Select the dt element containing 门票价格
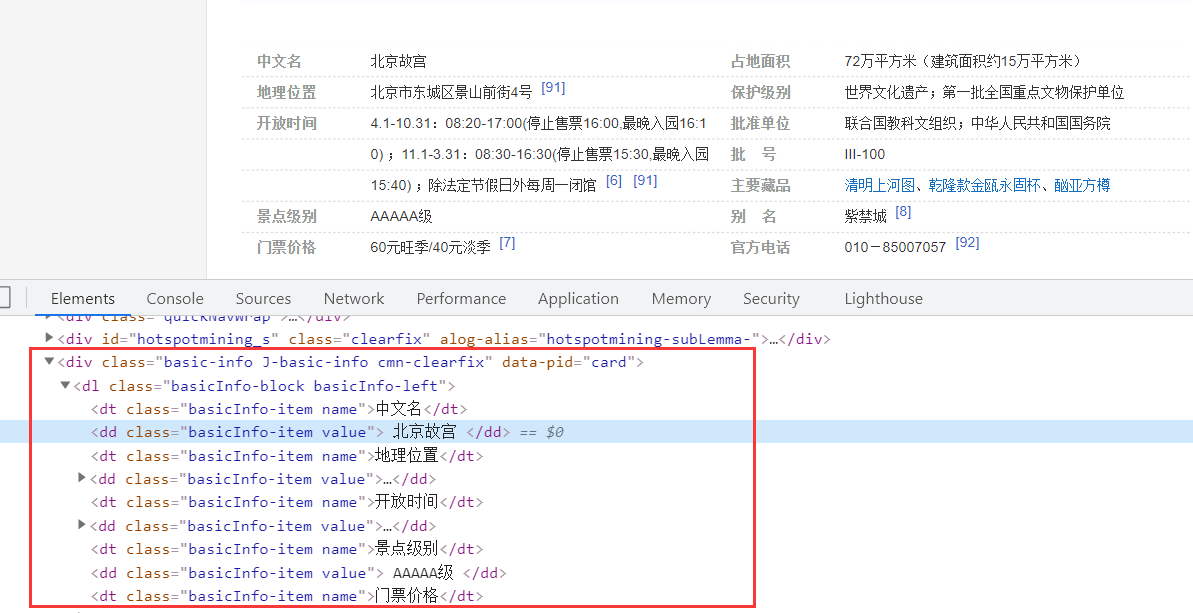Image resolution: width=1193 pixels, height=613 pixels. pos(288,596)
